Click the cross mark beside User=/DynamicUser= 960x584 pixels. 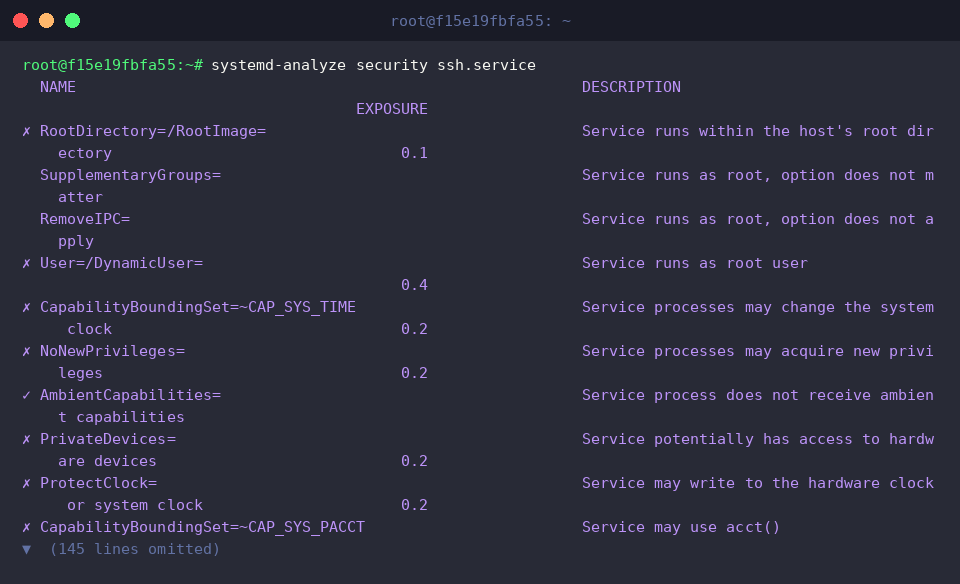pyautogui.click(x=26, y=263)
